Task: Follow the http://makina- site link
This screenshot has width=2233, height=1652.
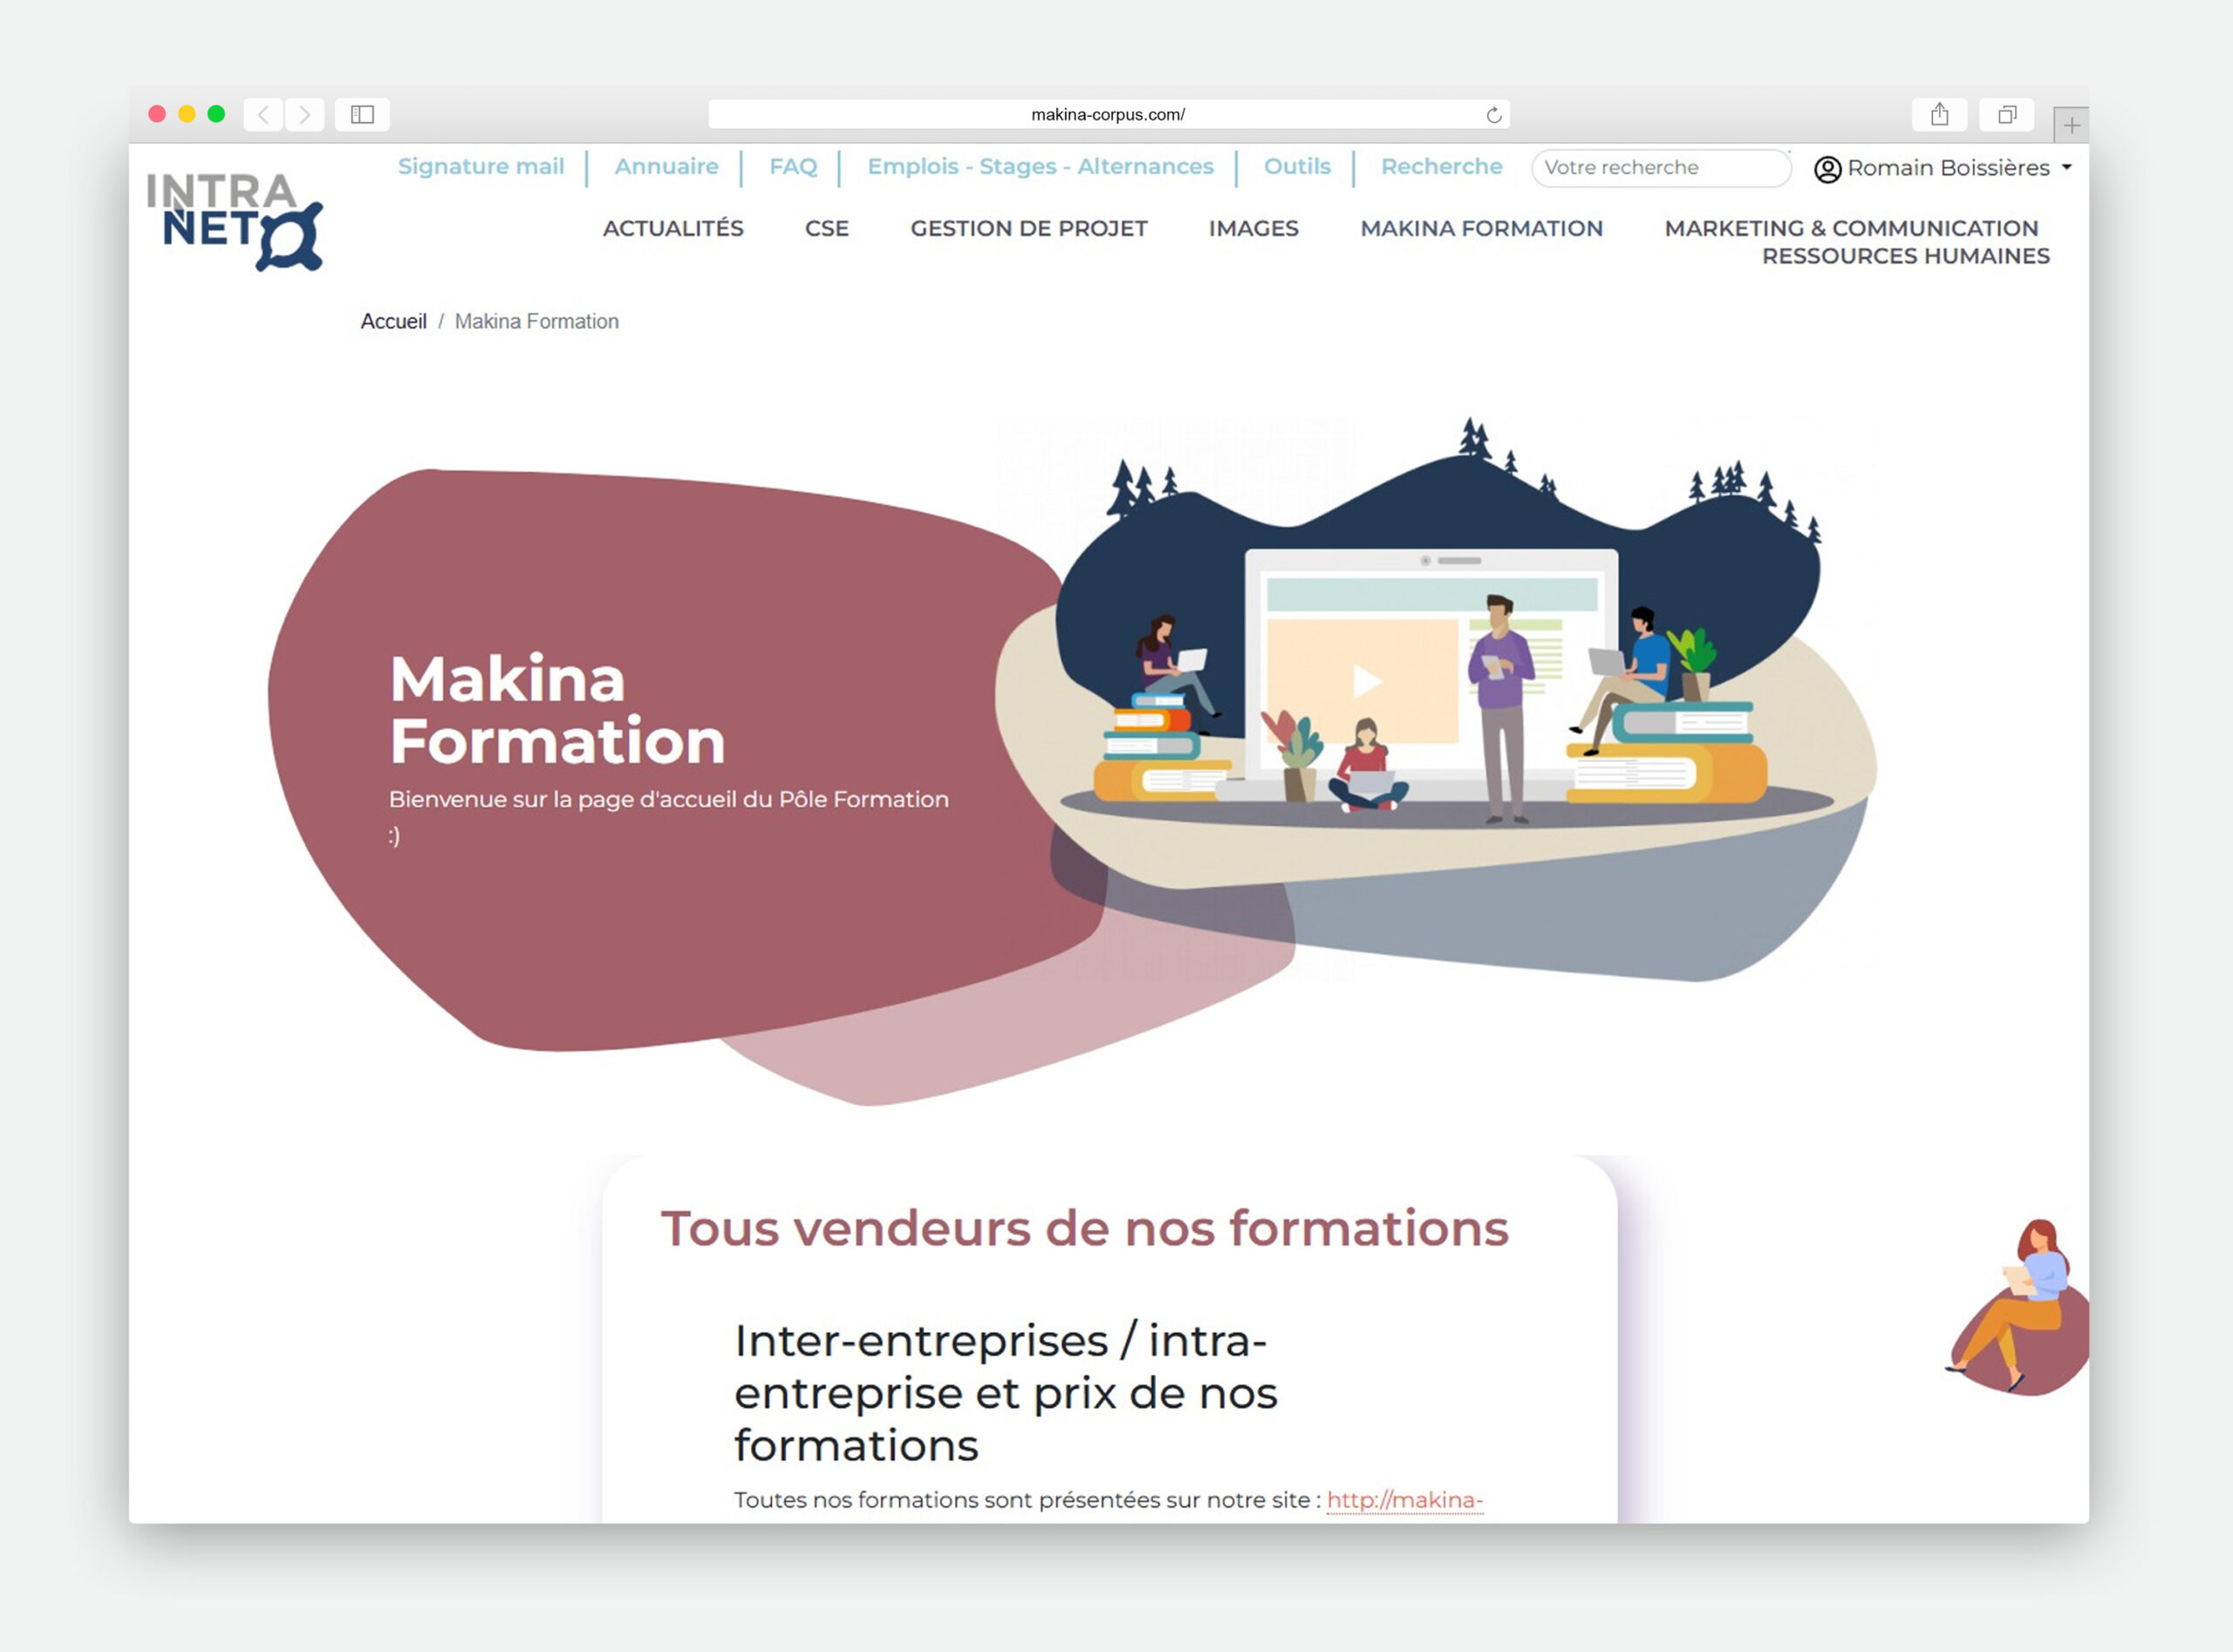Action: pos(1404,1499)
